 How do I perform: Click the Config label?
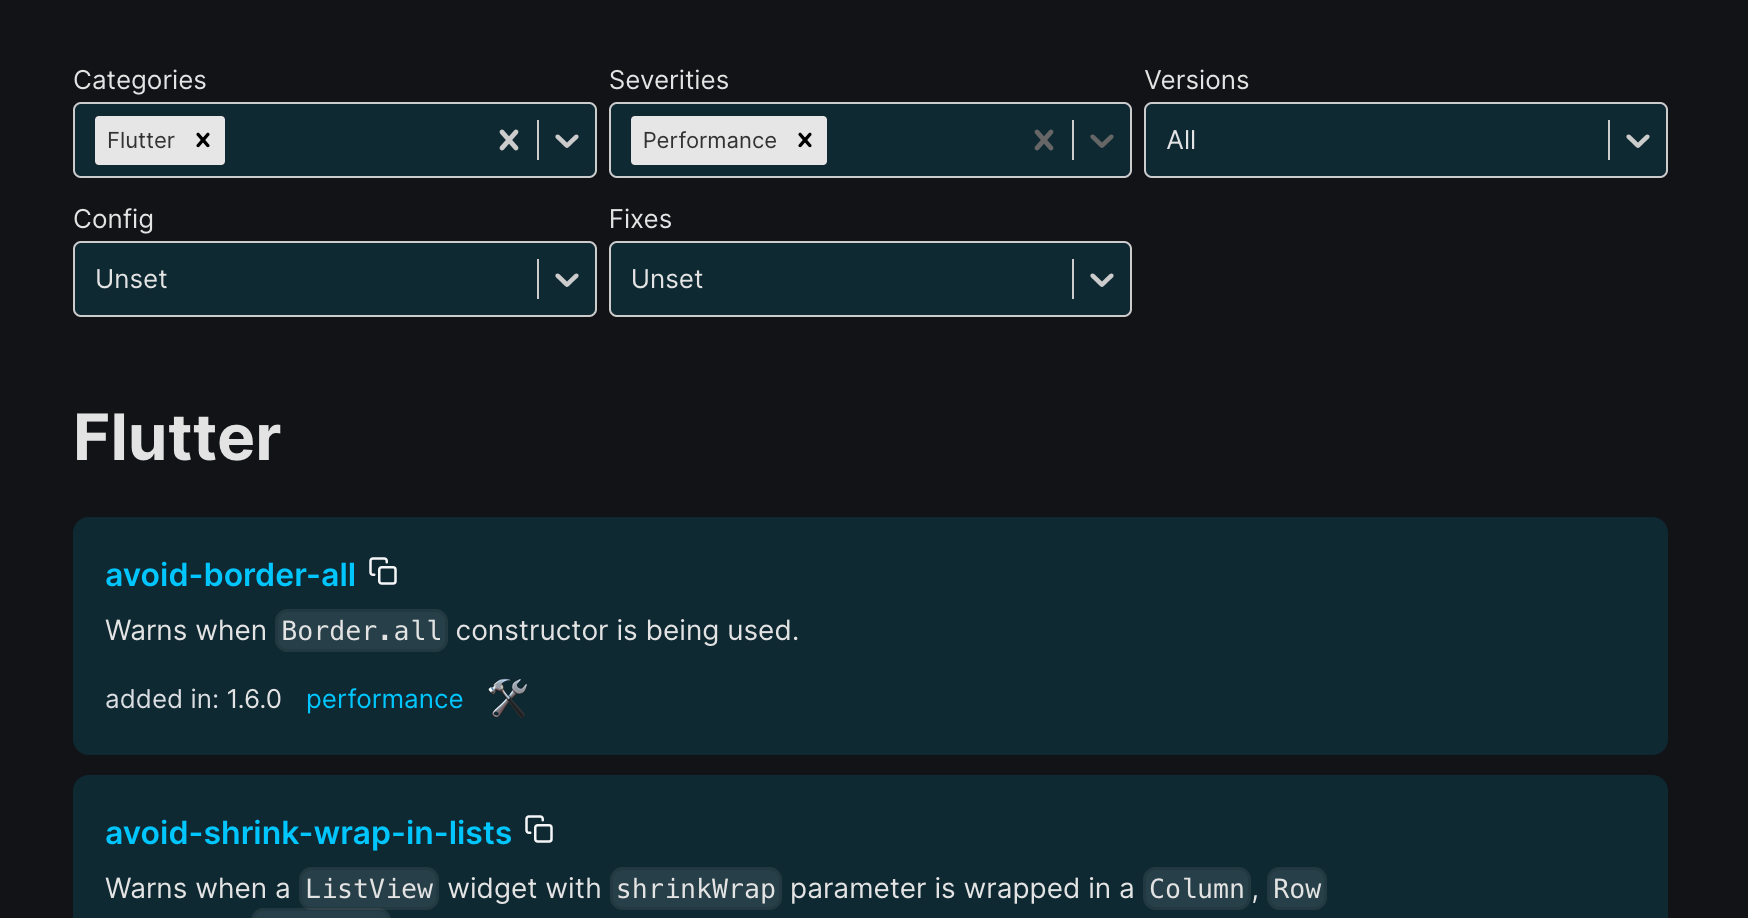coord(113,219)
